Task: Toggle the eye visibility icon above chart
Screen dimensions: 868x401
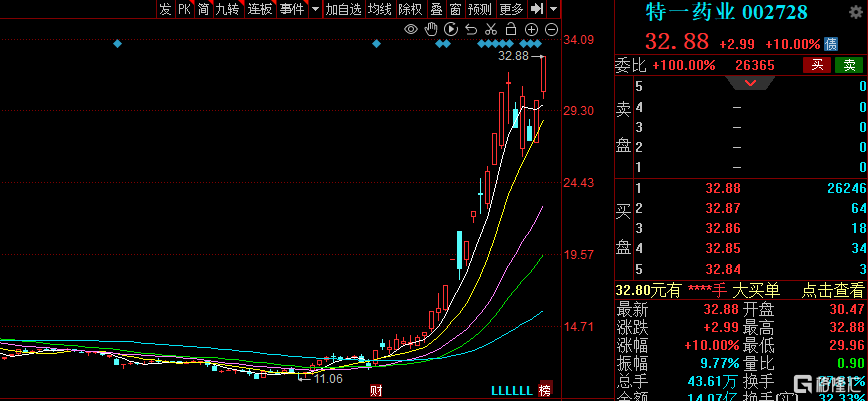Action: pyautogui.click(x=410, y=29)
